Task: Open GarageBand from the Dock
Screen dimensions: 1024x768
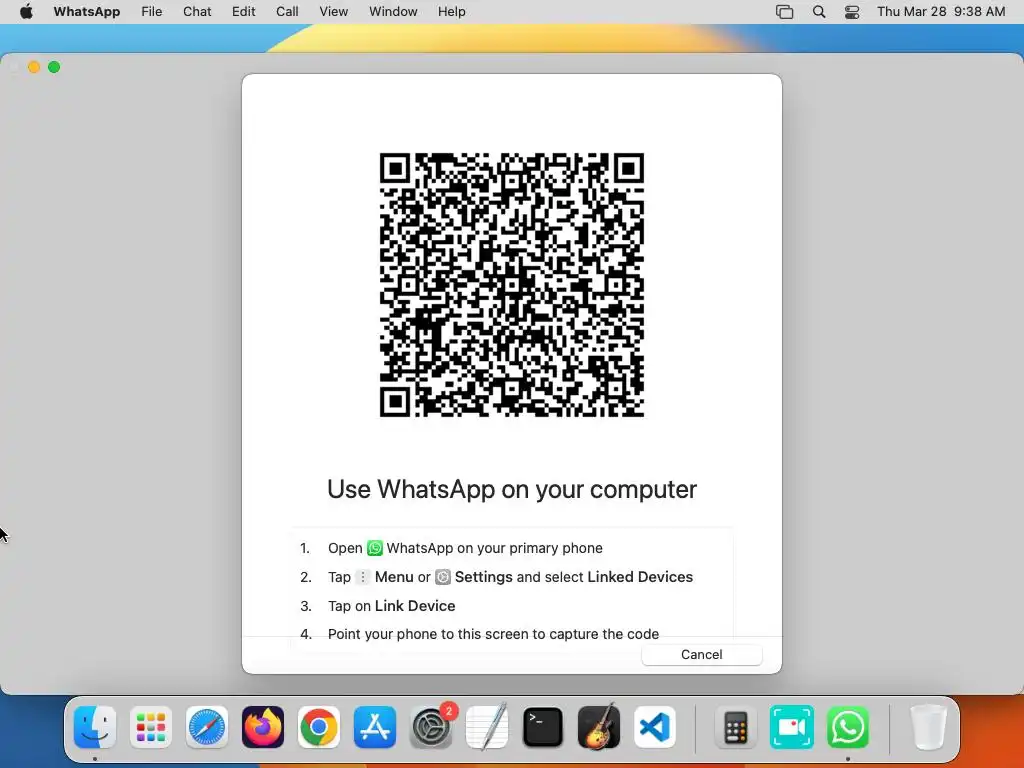Action: (599, 727)
